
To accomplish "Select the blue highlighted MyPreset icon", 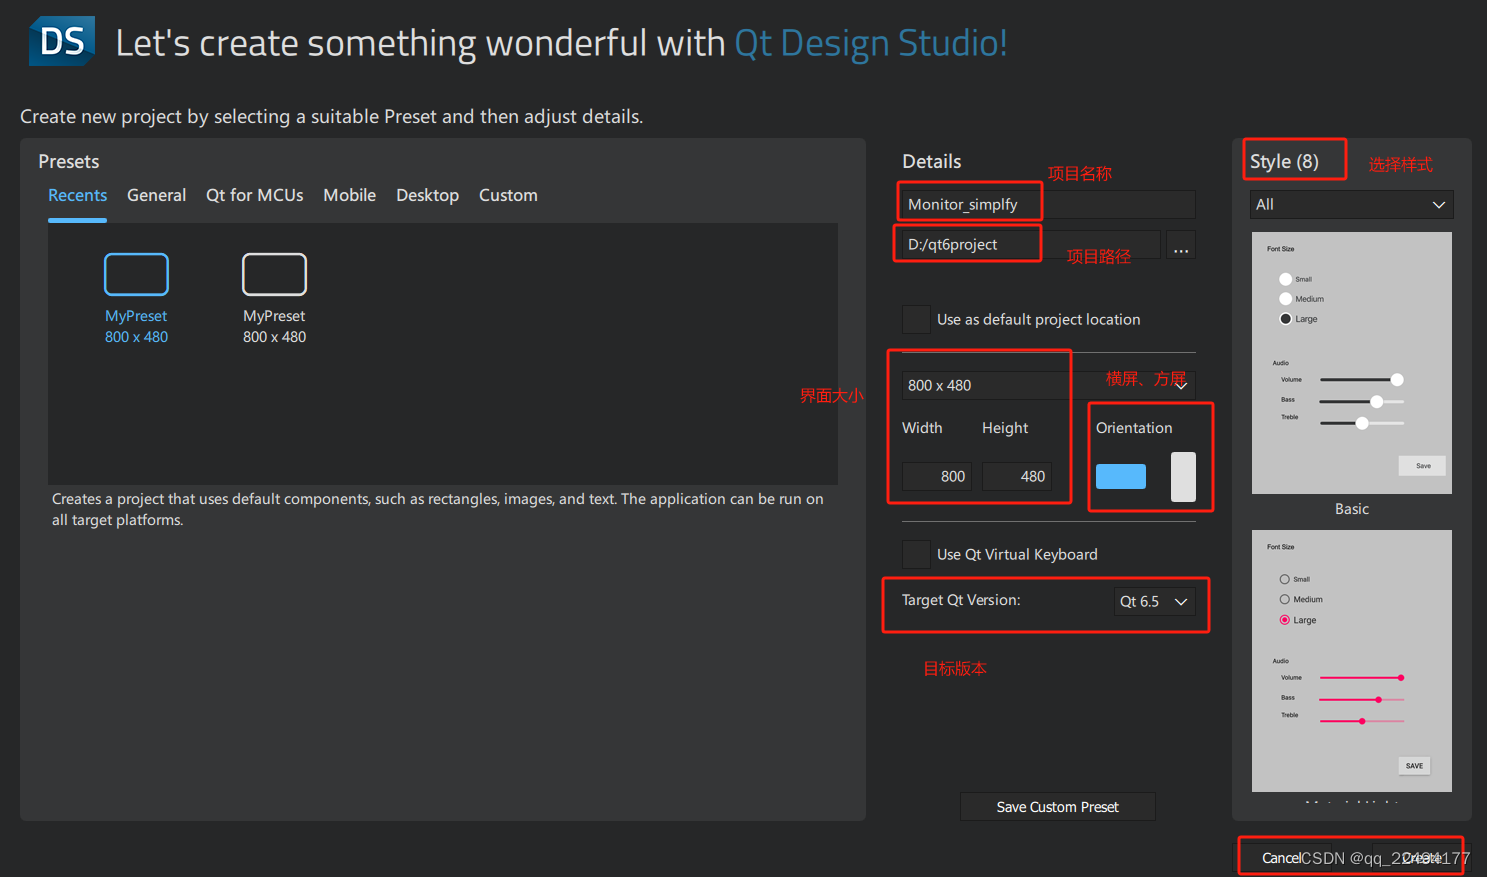I will pos(136,274).
